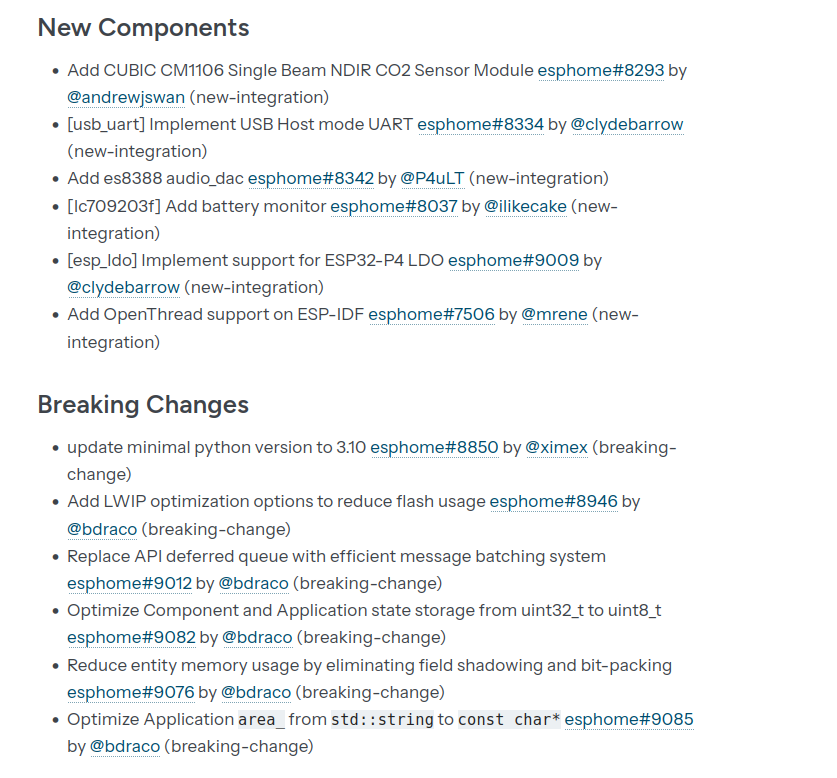The height and width of the screenshot is (778, 837).
Task: Open esphome#9082 state storage link
Action: click(x=131, y=638)
